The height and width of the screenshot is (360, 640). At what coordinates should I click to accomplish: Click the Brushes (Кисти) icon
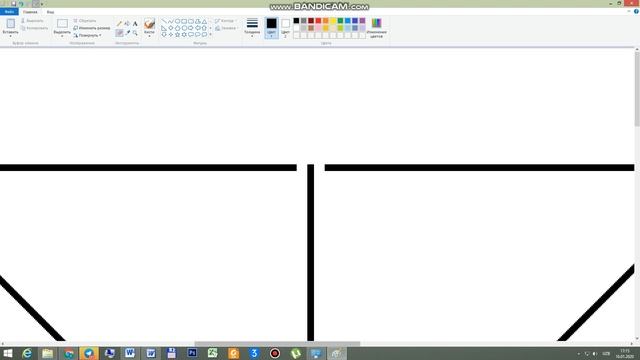tap(149, 23)
